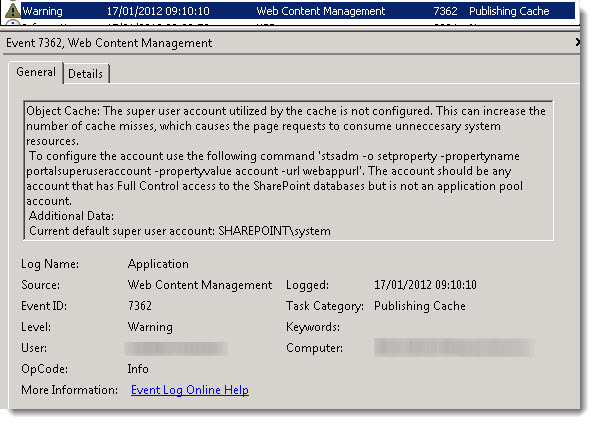Click the event ID 7362 cell in the row
The image size is (595, 424).
coord(445,11)
